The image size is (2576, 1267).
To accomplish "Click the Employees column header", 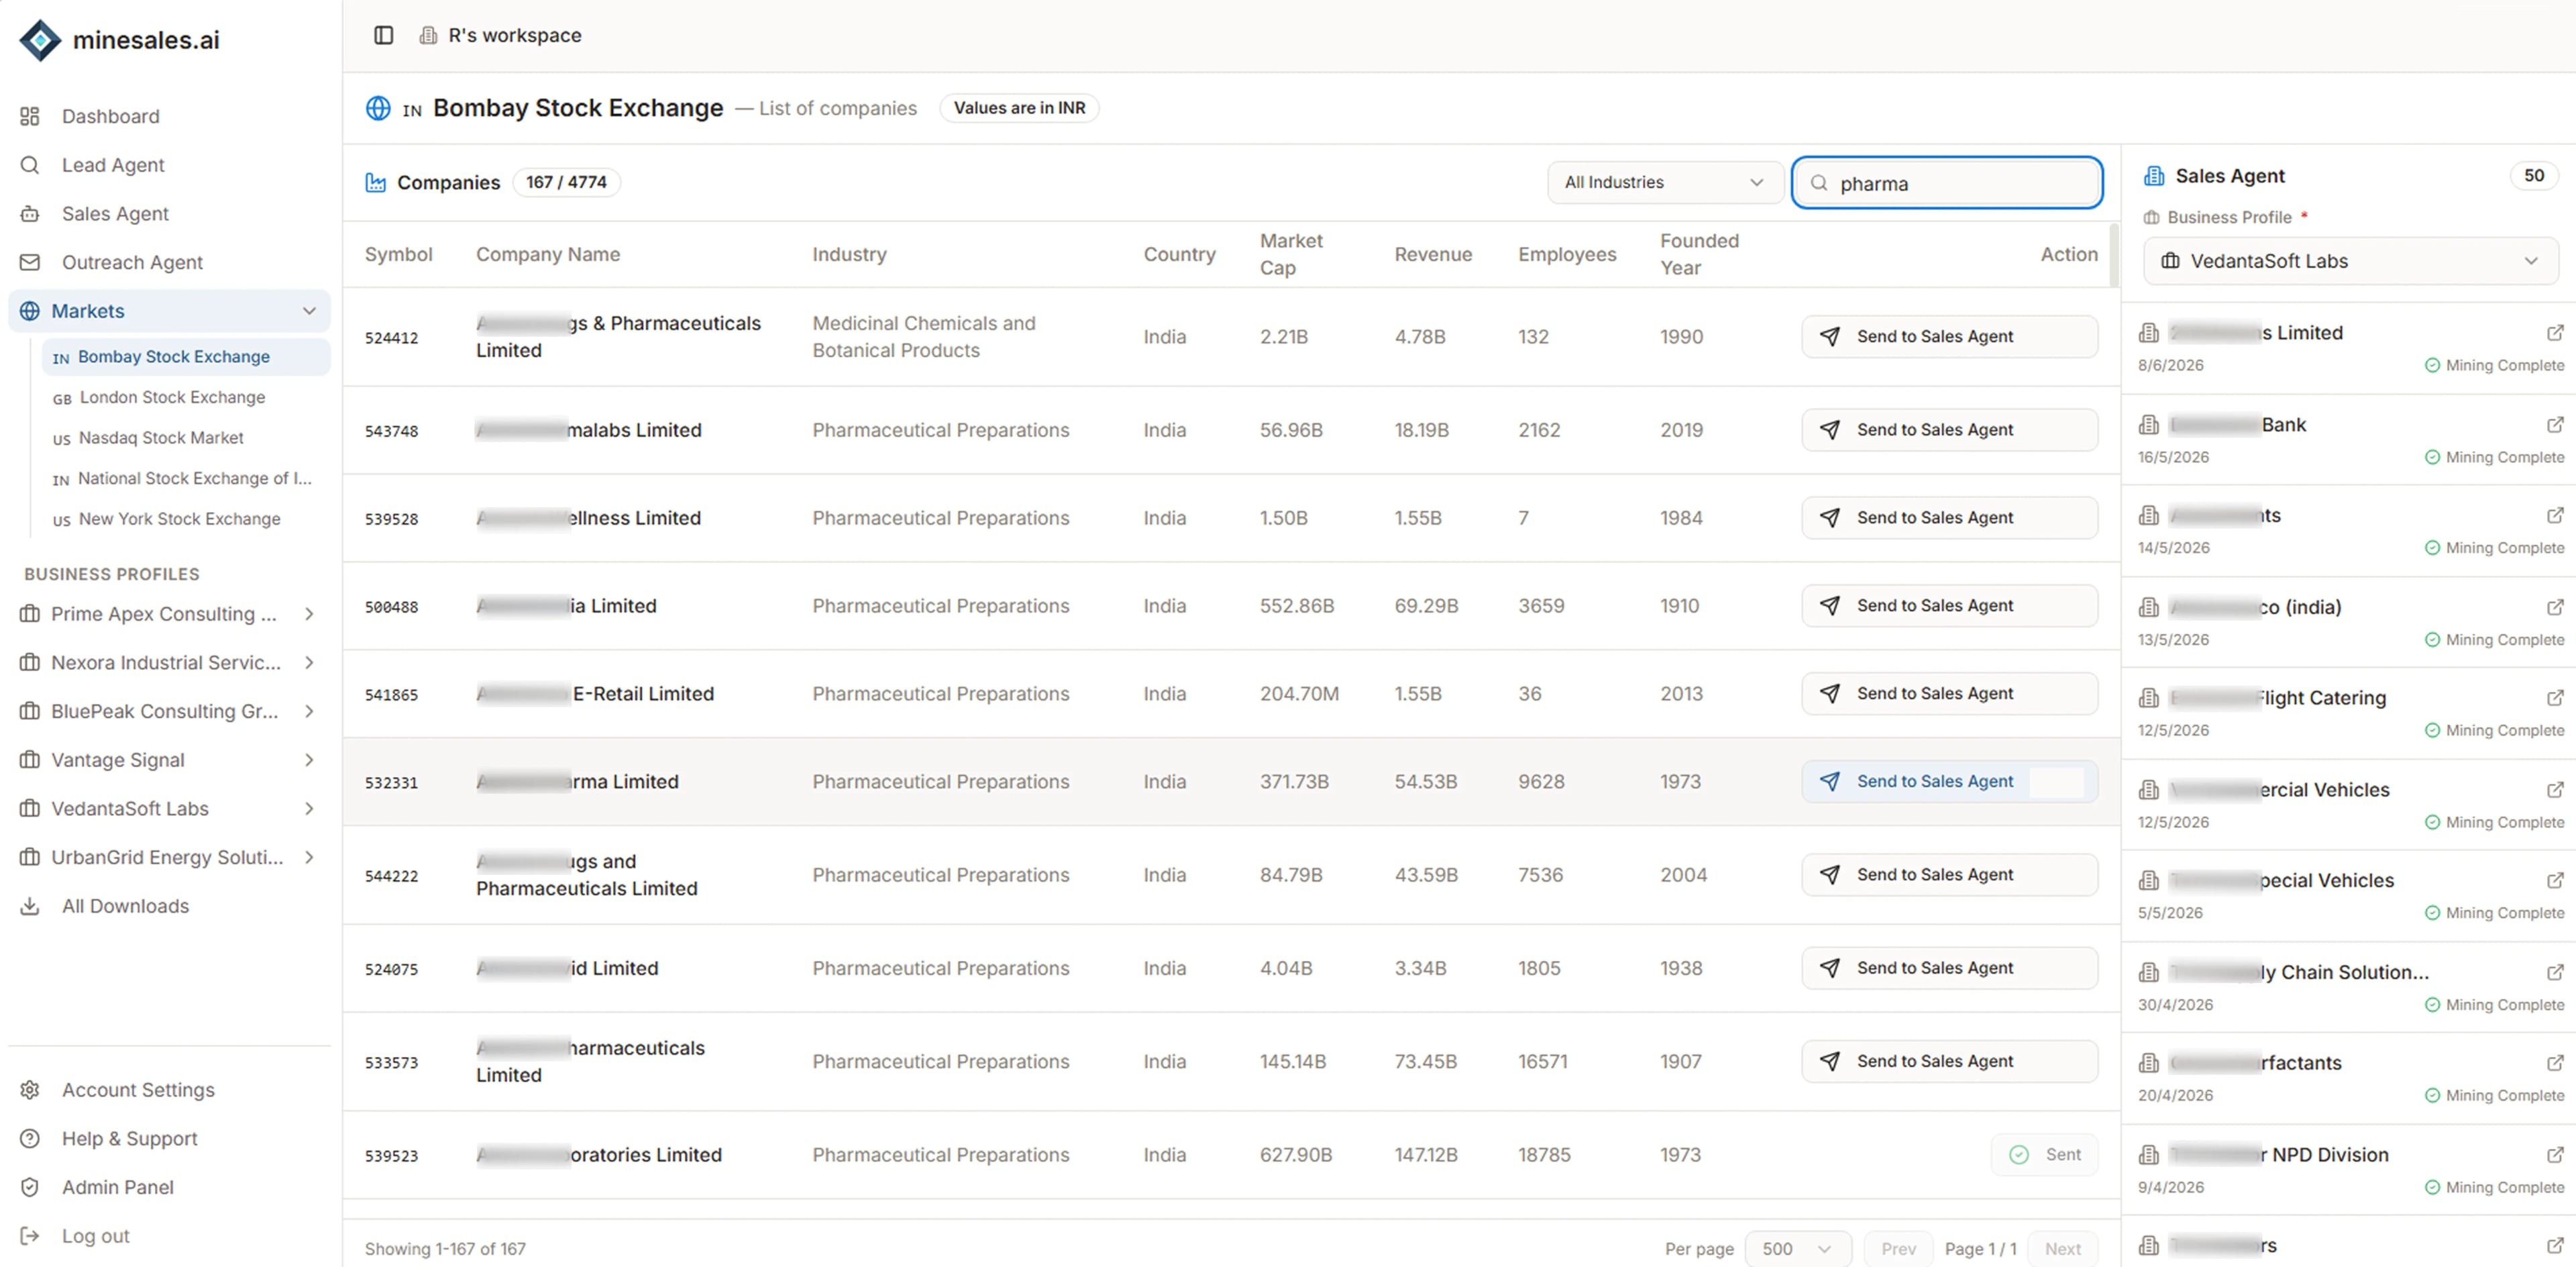I will click(1566, 254).
